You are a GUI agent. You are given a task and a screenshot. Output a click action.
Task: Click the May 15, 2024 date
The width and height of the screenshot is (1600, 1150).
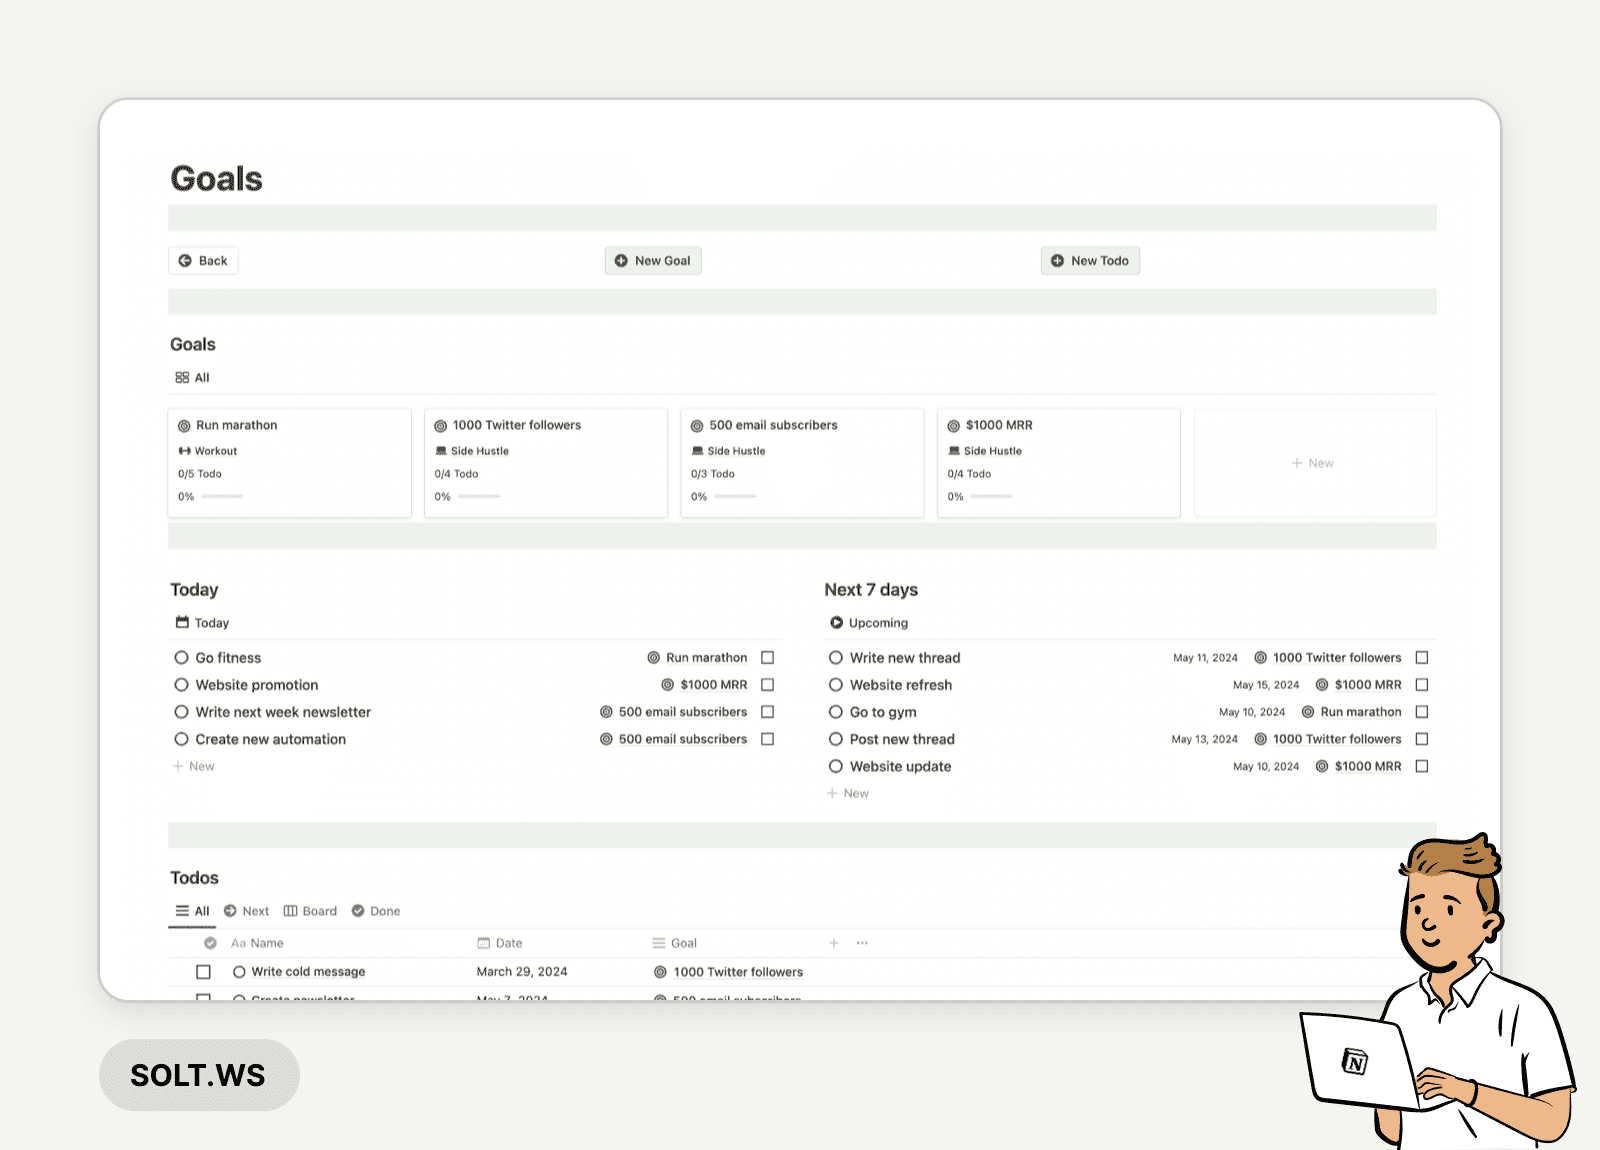(1266, 685)
